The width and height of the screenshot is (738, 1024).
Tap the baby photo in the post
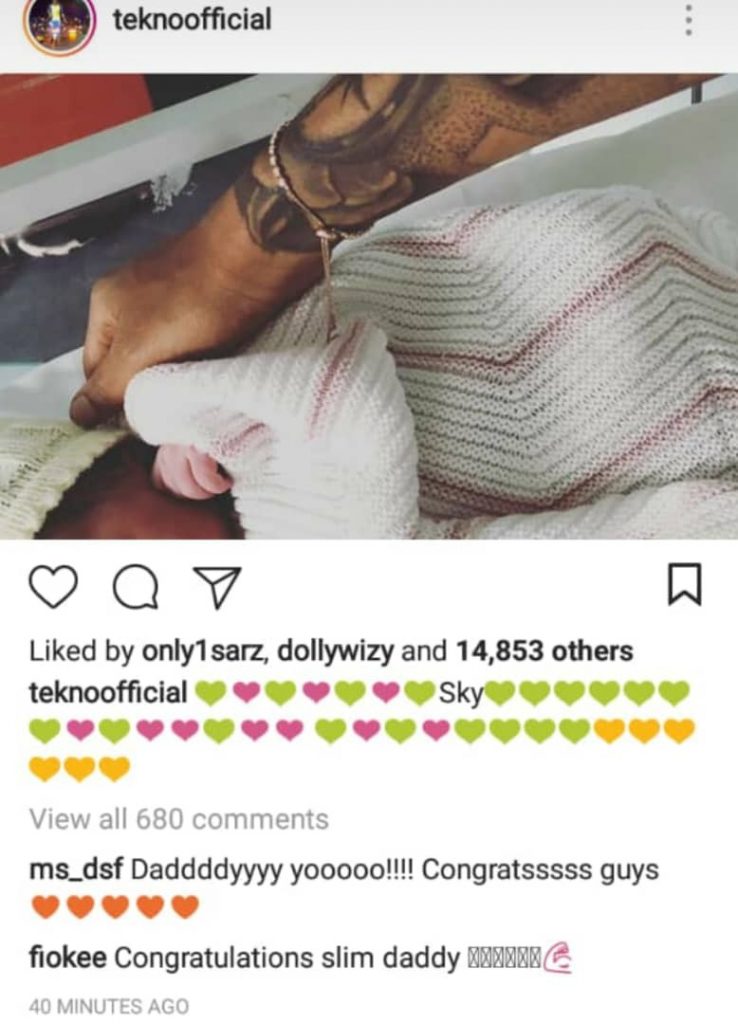tap(369, 306)
